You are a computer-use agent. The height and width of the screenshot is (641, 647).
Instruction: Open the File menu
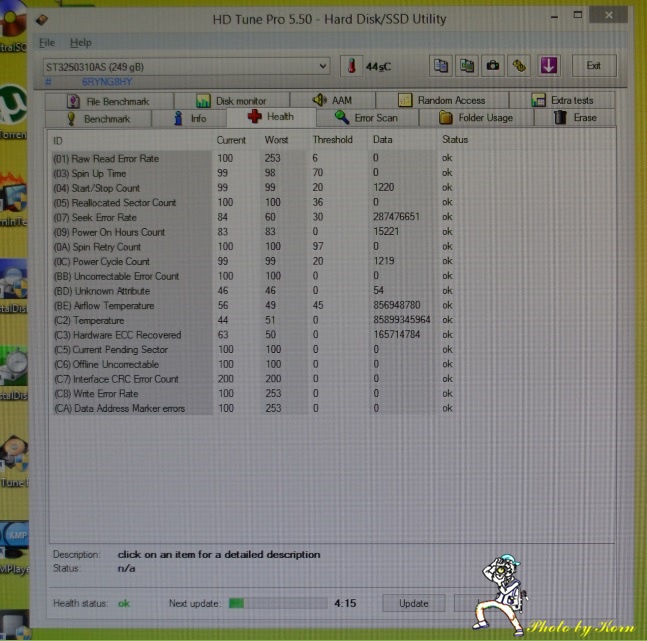[x=47, y=43]
